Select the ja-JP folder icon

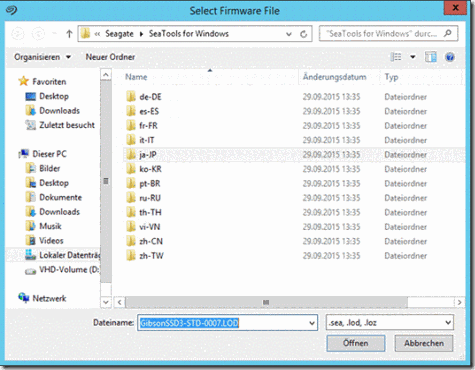(131, 154)
